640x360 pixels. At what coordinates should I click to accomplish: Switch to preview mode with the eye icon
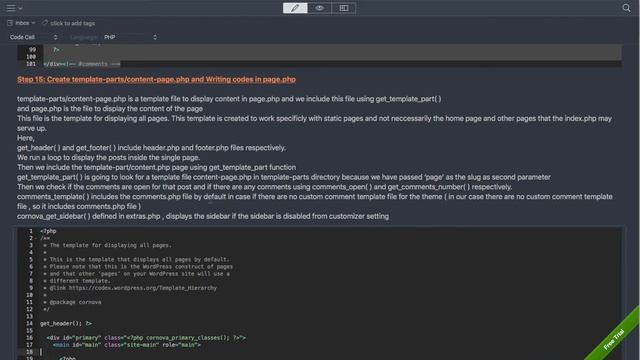pyautogui.click(x=319, y=8)
